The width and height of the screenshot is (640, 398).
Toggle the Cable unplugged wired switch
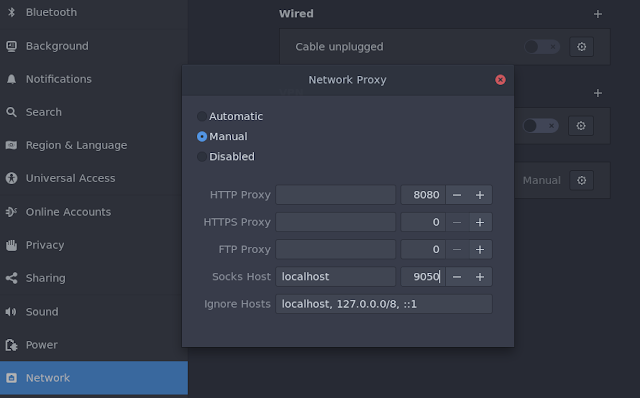tap(542, 47)
